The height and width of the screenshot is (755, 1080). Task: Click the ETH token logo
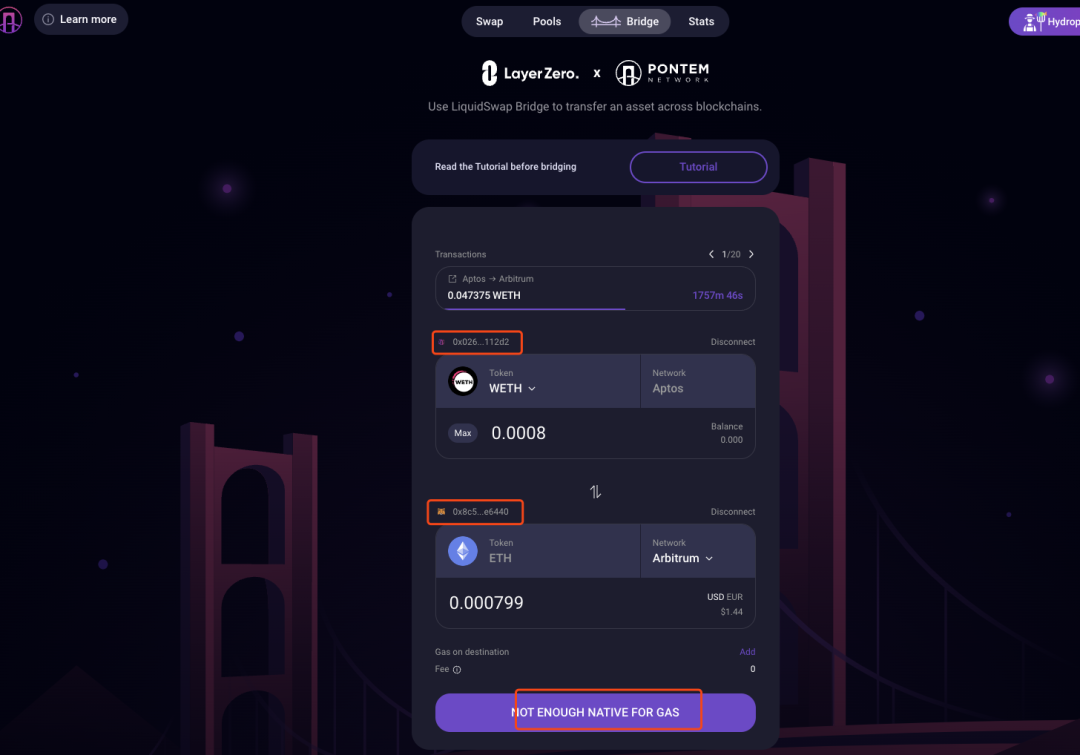click(x=463, y=551)
